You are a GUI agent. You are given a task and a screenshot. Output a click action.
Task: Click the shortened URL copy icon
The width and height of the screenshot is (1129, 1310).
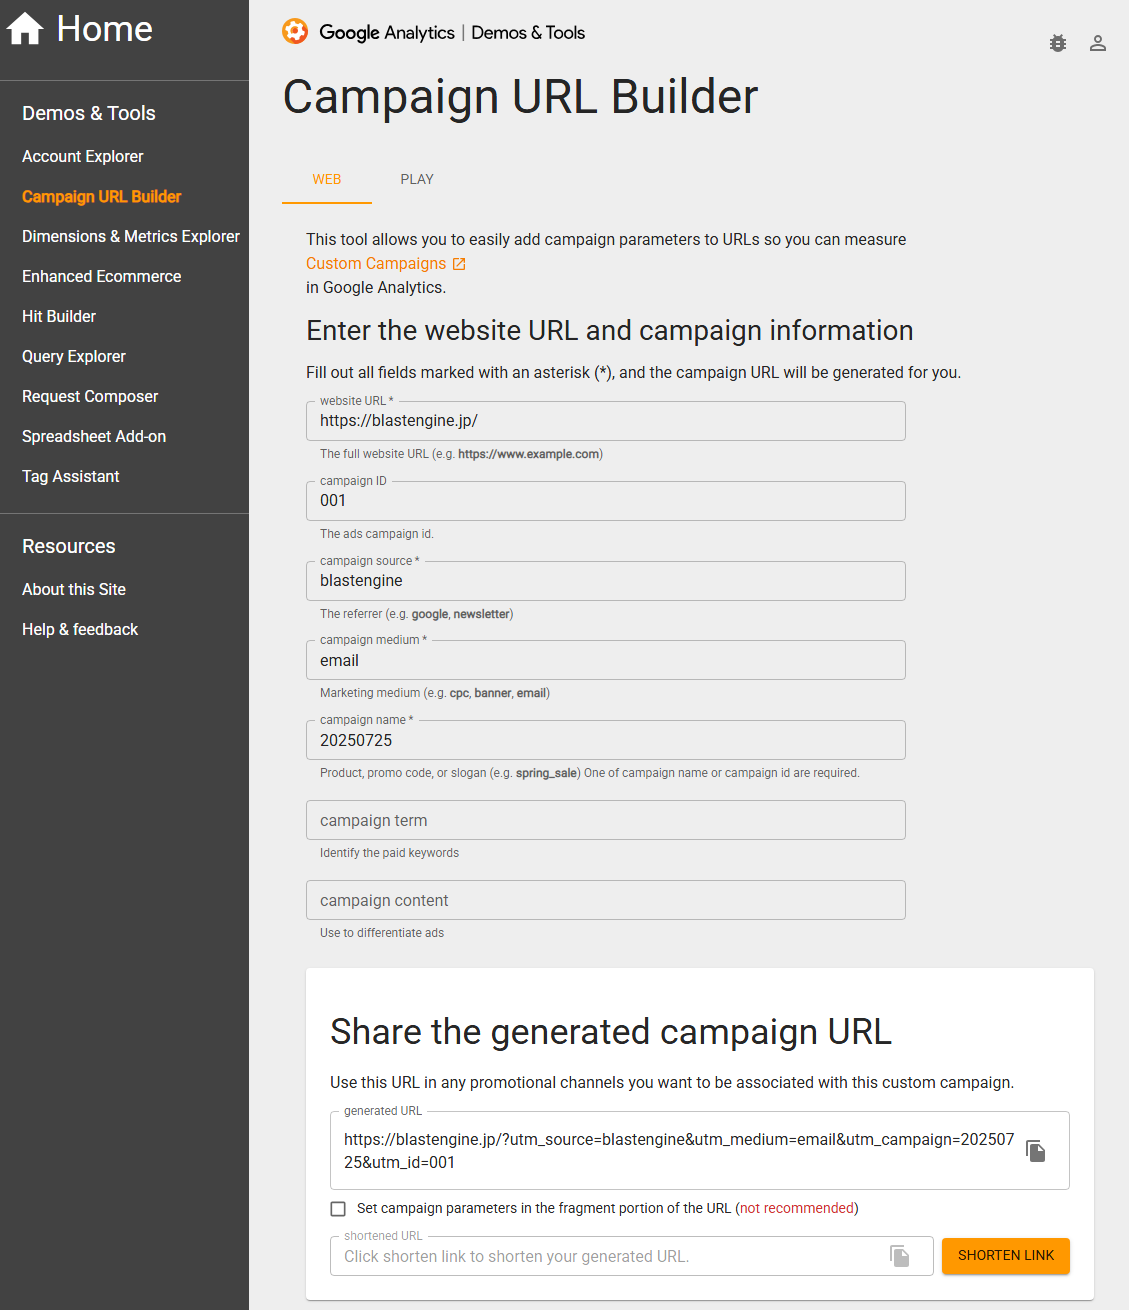click(900, 1256)
